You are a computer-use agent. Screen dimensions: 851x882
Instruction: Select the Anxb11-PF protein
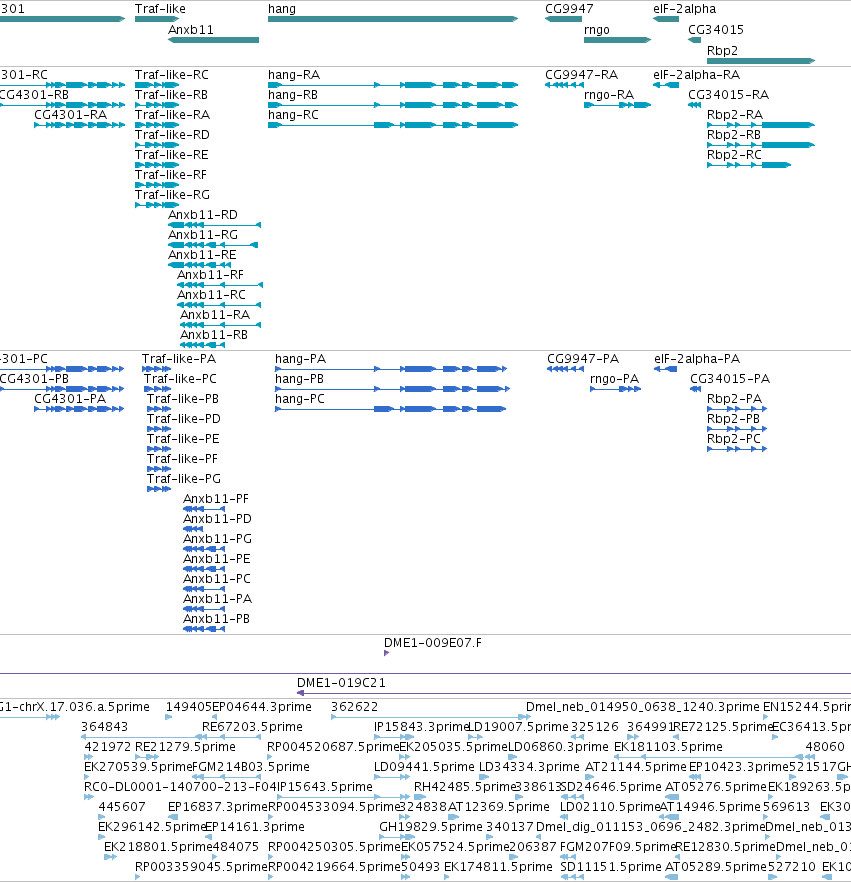(x=204, y=509)
